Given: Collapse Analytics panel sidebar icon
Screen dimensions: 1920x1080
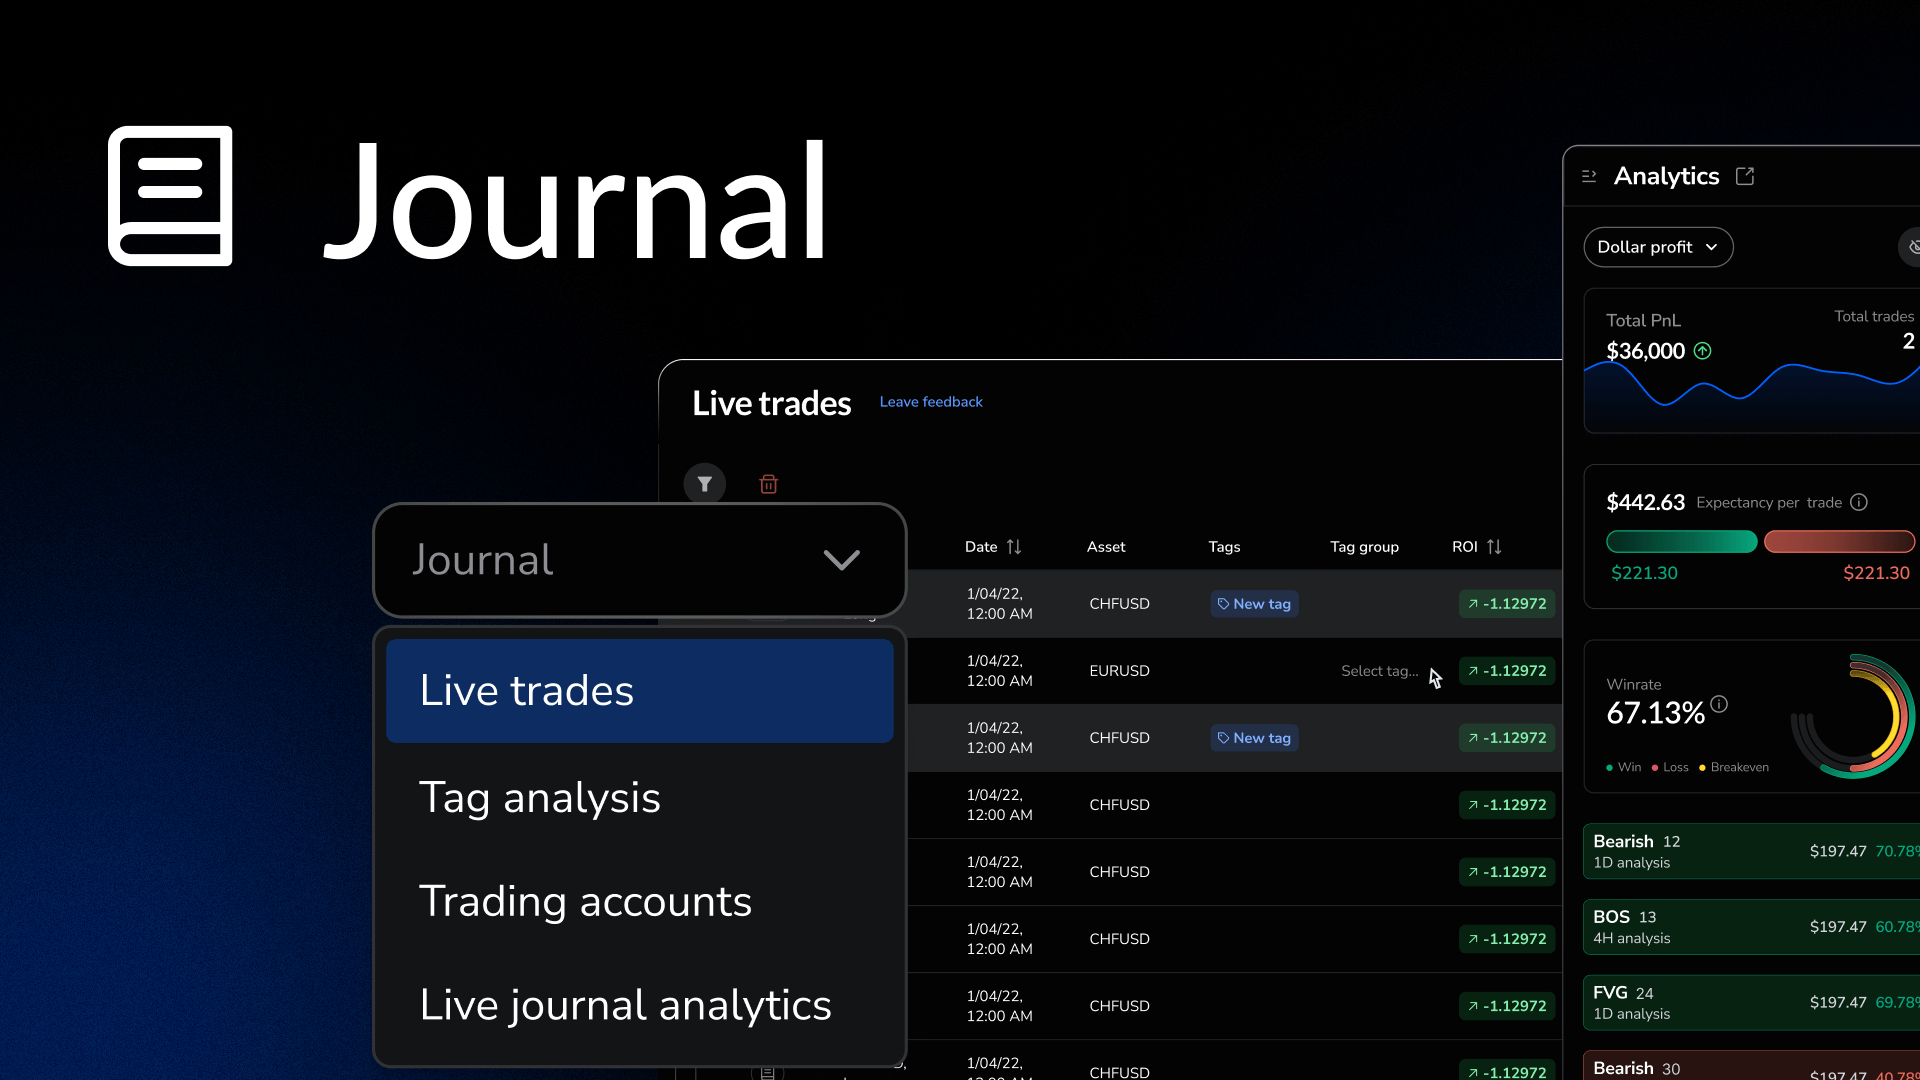Looking at the screenshot, I should (x=1589, y=176).
